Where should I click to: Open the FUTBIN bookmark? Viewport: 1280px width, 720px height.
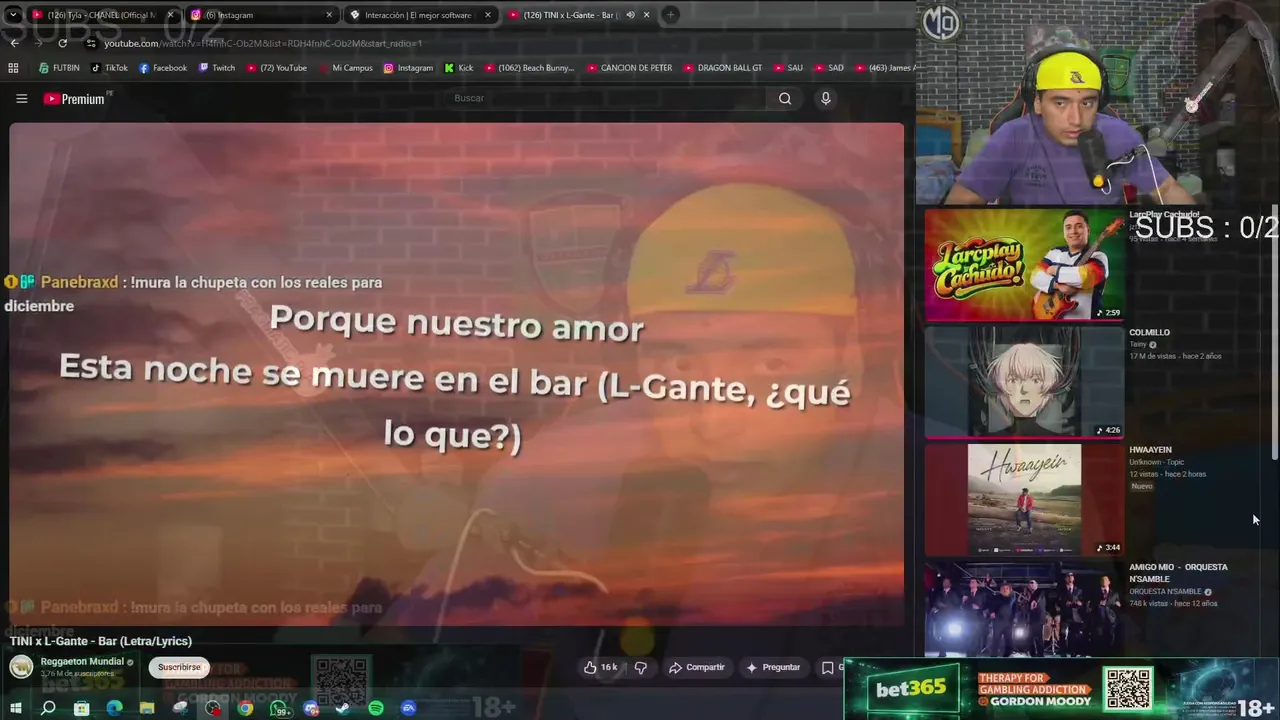pos(59,68)
